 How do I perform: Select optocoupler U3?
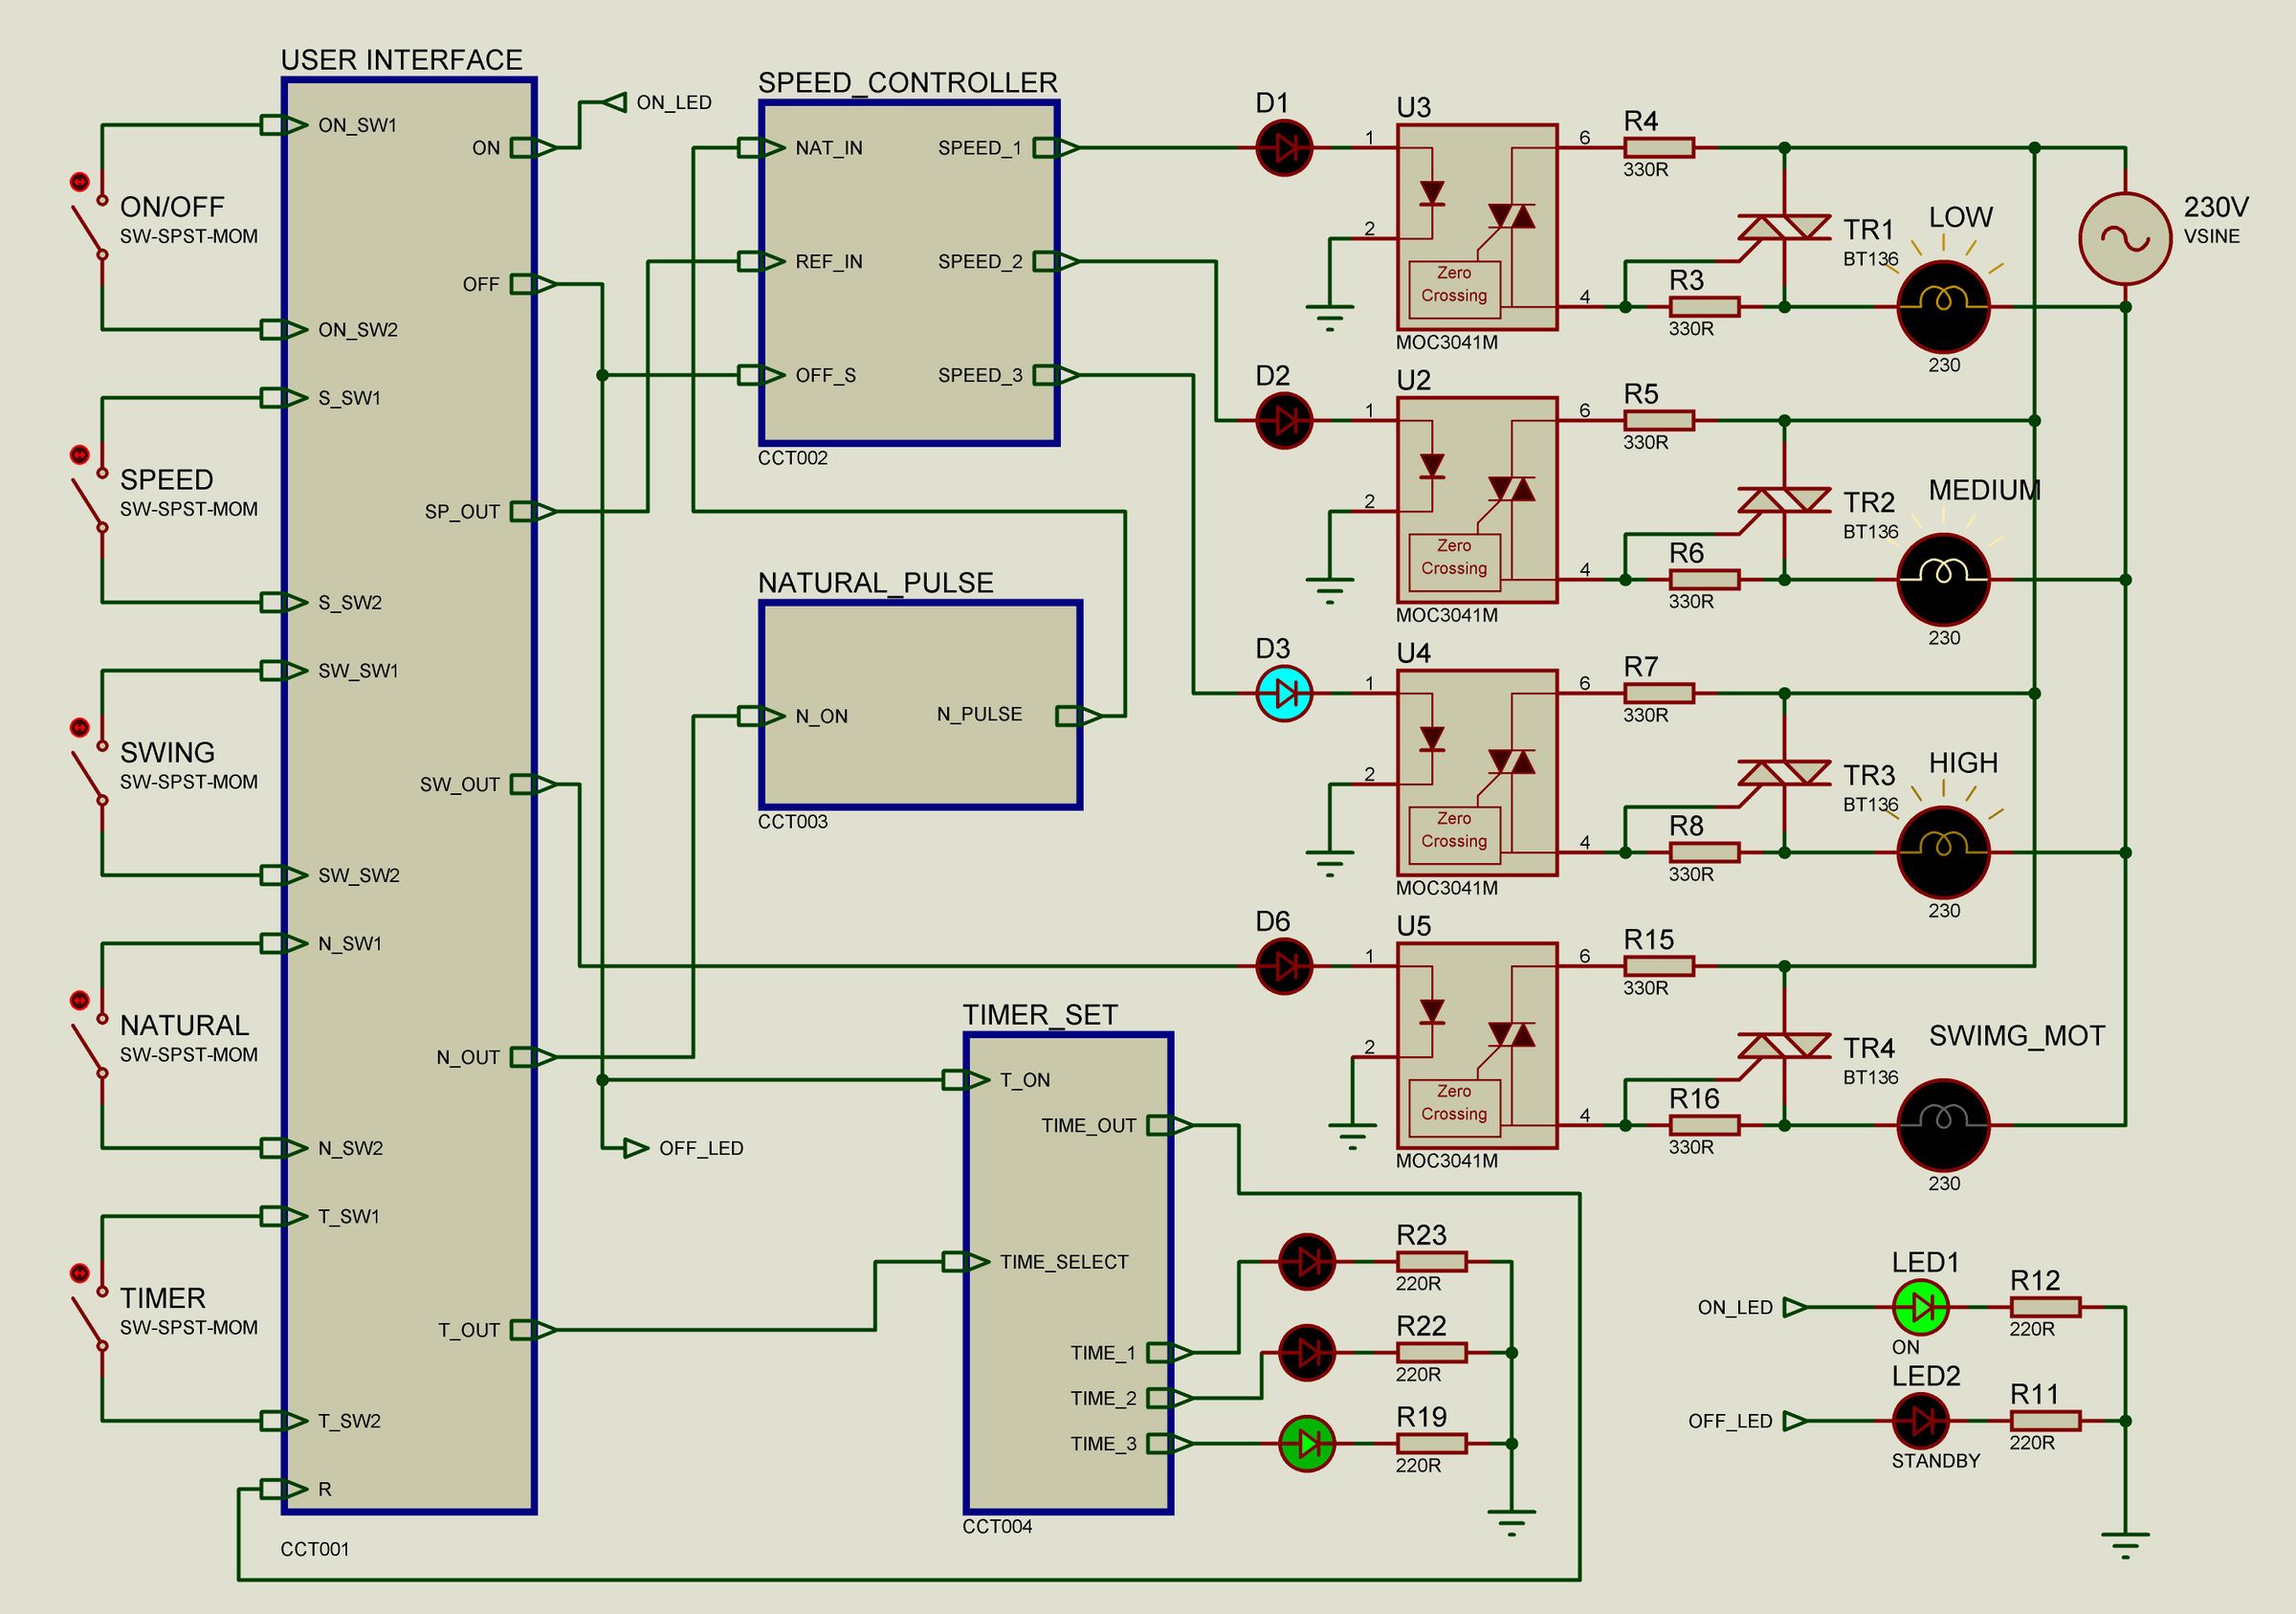1477,227
